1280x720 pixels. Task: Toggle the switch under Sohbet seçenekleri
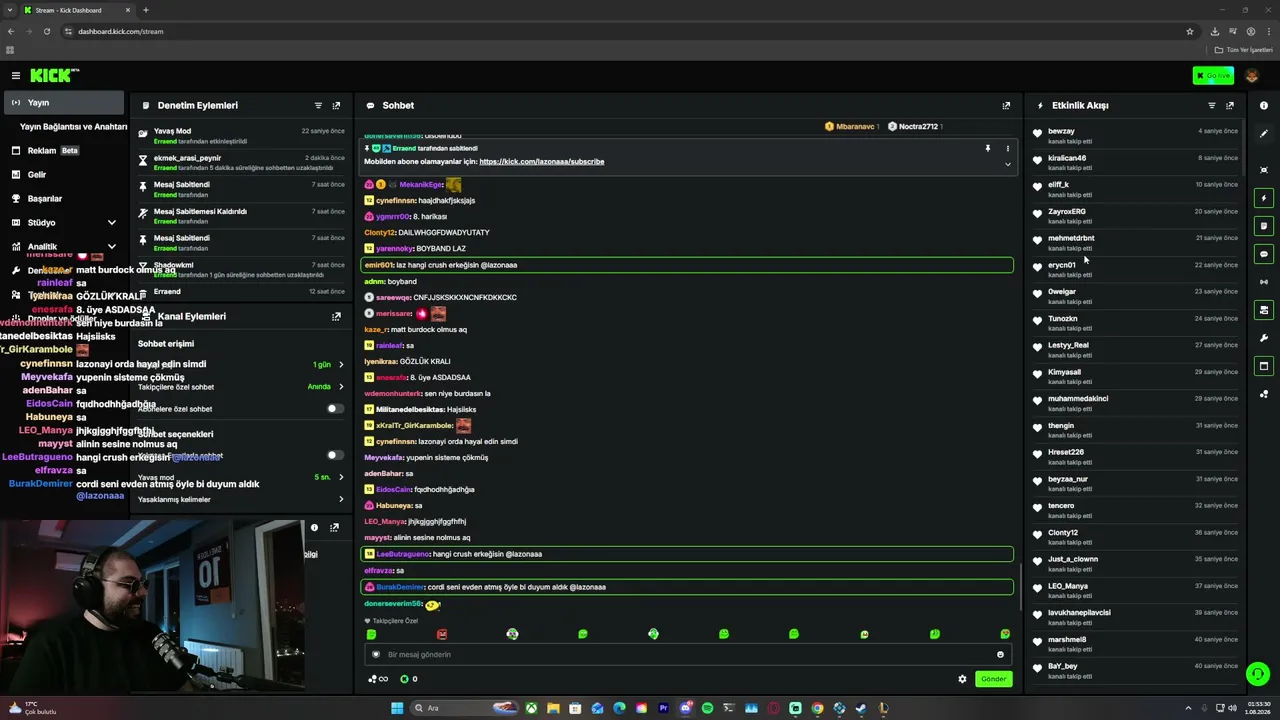335,455
